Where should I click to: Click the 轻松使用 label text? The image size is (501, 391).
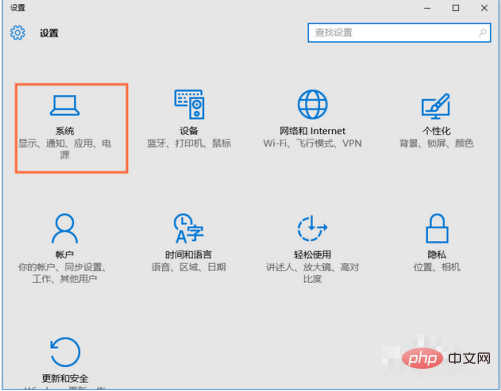312,255
